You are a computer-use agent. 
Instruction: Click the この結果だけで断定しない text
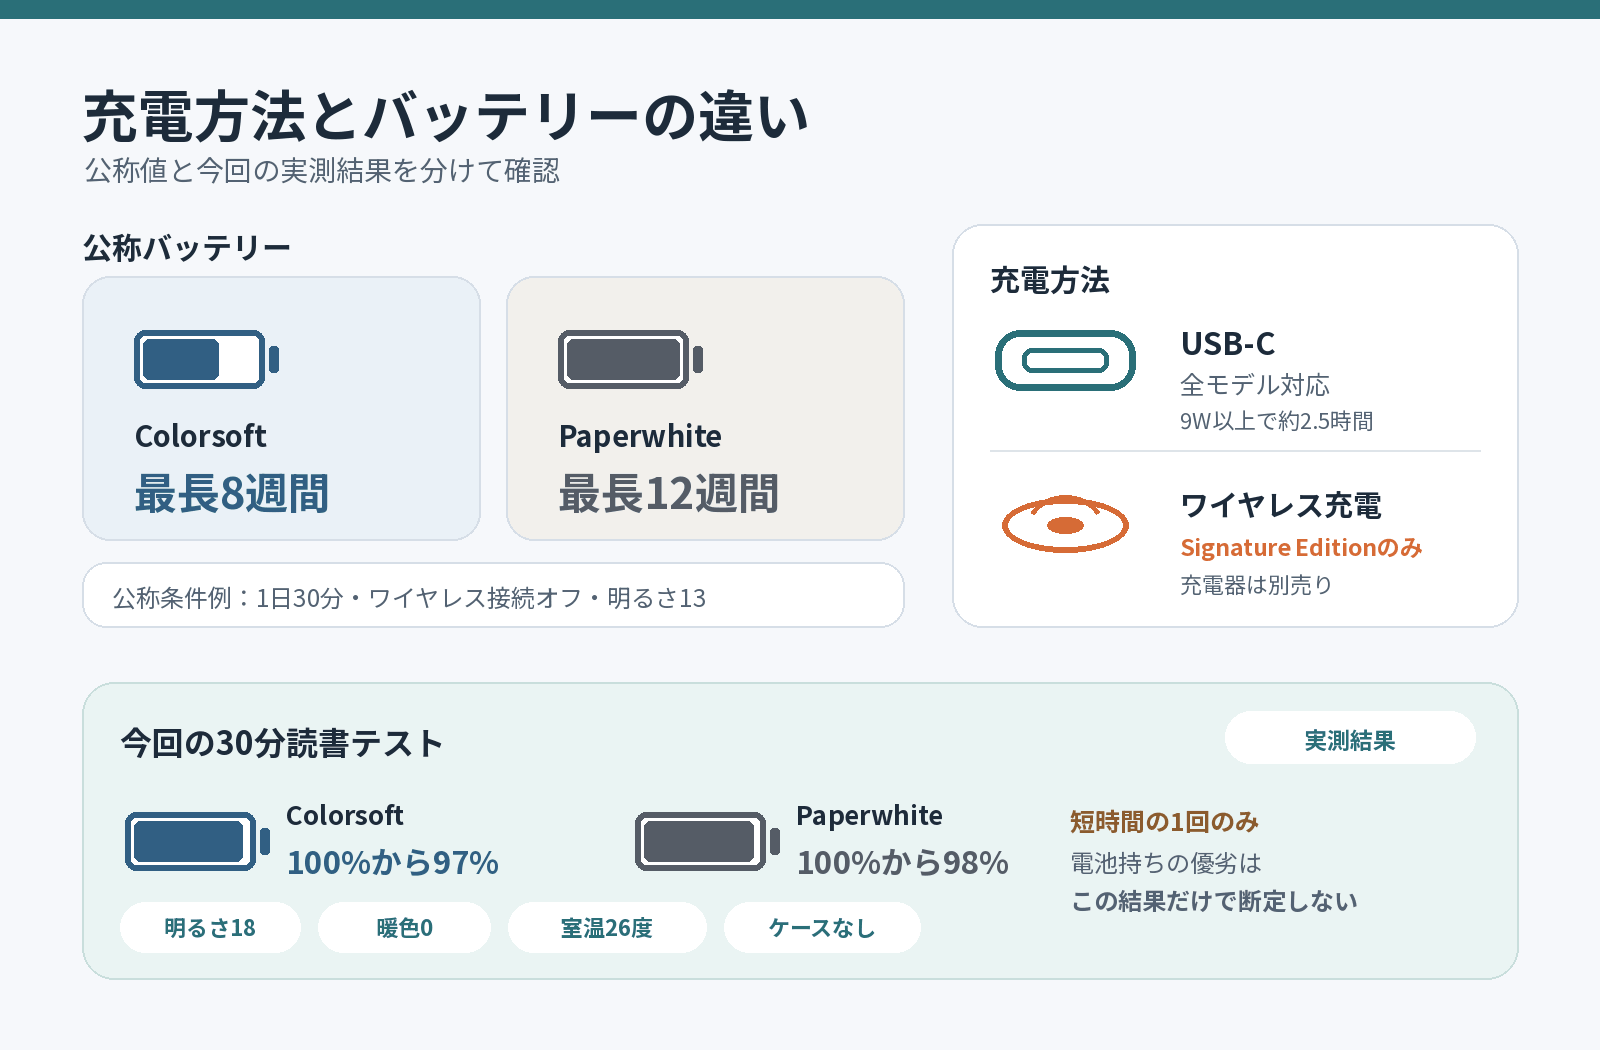click(x=1214, y=902)
